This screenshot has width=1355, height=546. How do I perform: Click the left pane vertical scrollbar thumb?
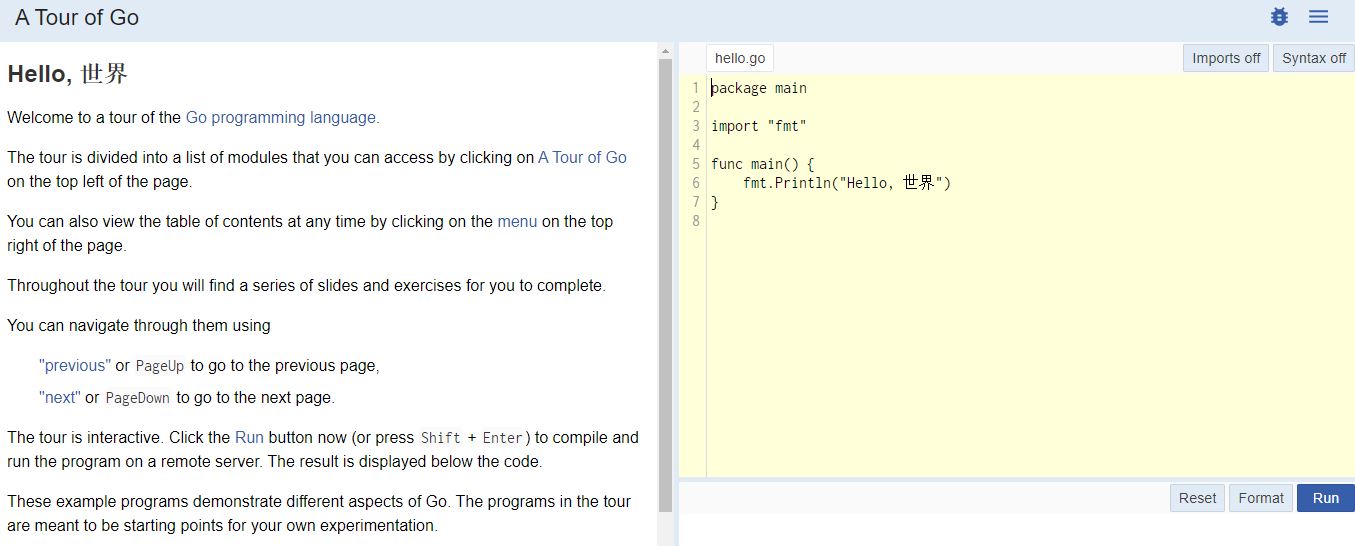pos(666,285)
